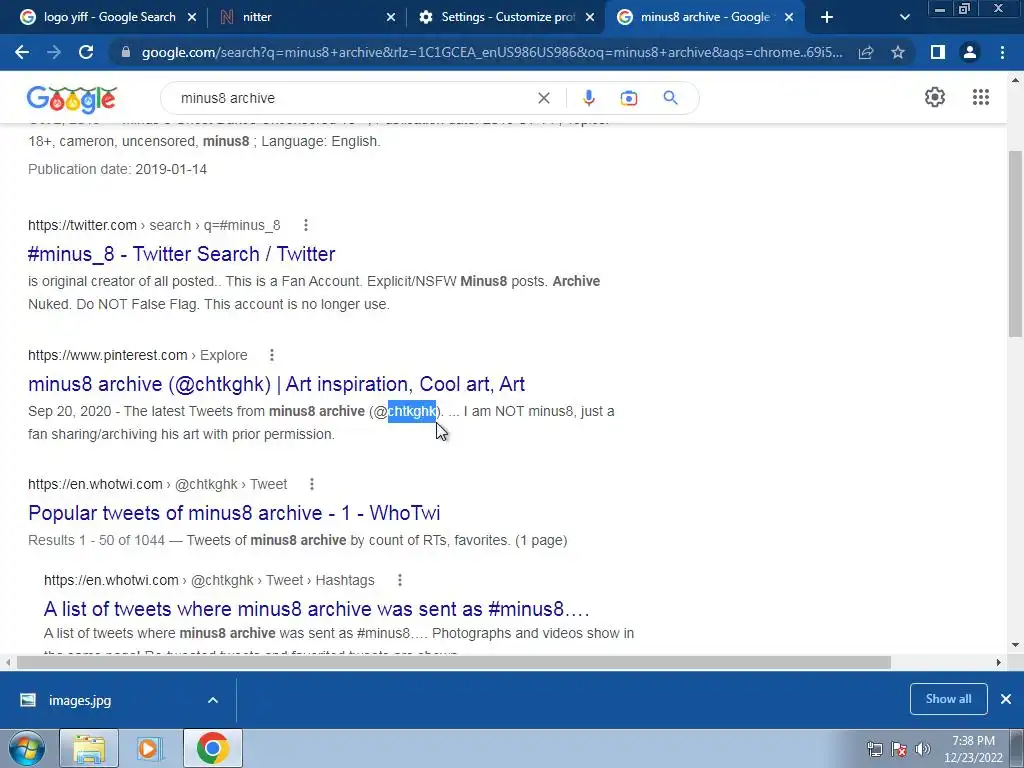Close the downloads bar
The width and height of the screenshot is (1024, 768).
click(1006, 699)
